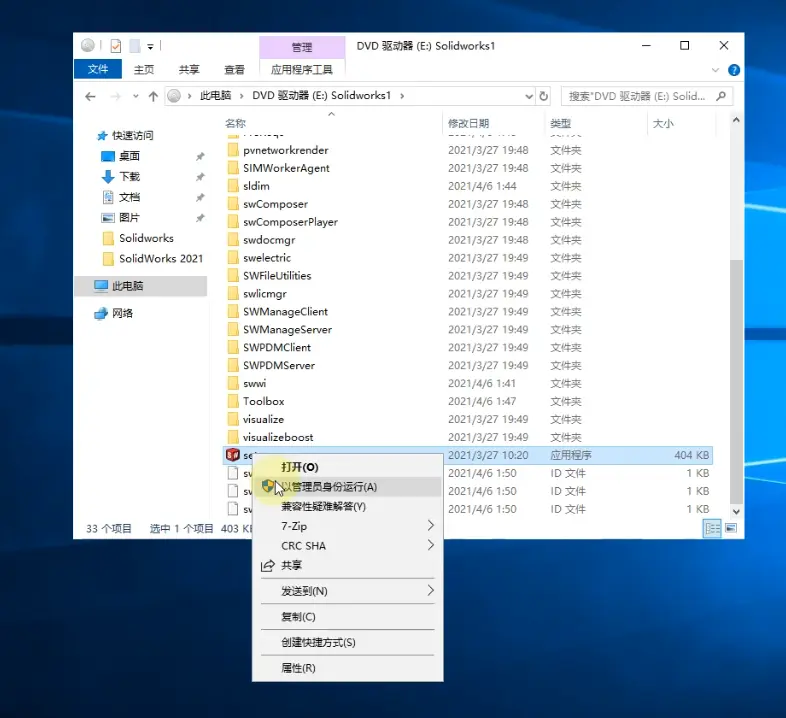Screen dimensions: 786x718
Task: Sort by Name (名称) column header
Action: pyautogui.click(x=236, y=123)
